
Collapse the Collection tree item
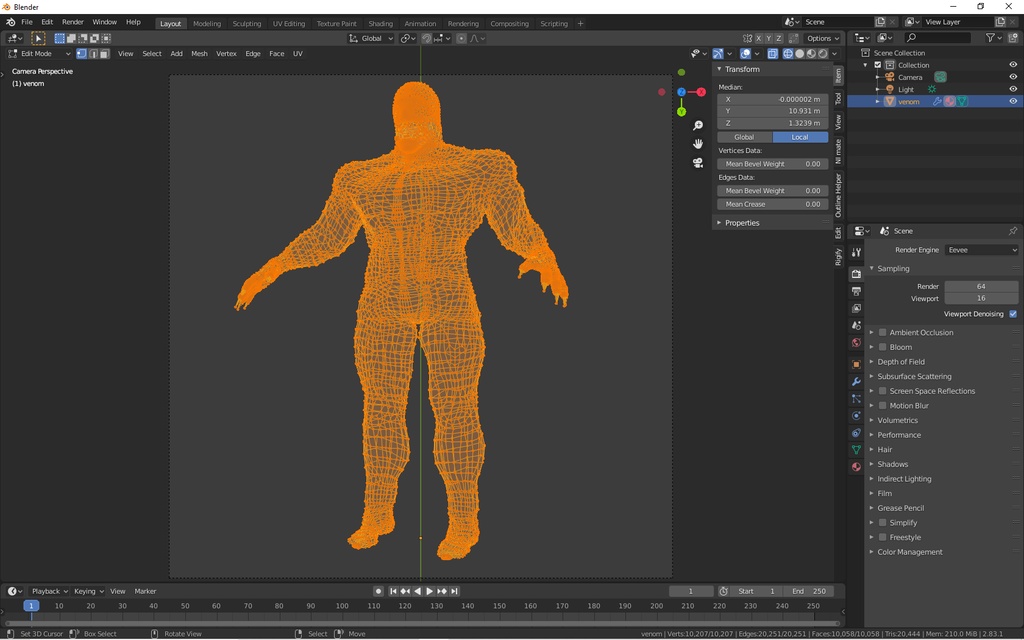coord(866,64)
